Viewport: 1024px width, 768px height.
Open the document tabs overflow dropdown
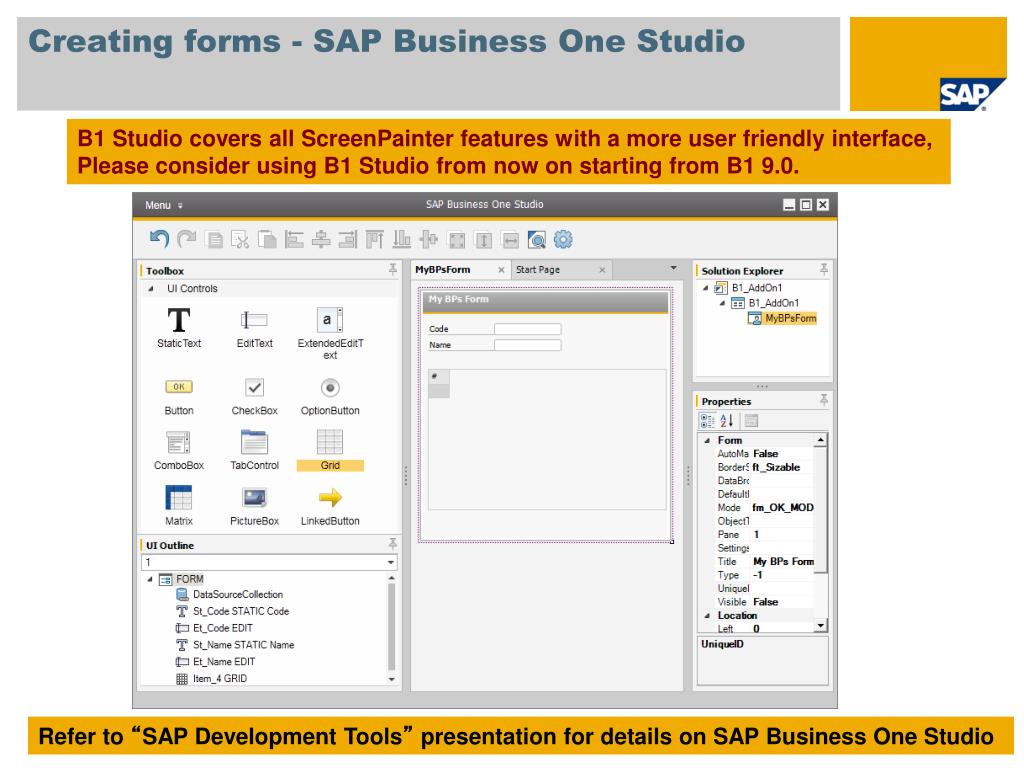tap(673, 268)
